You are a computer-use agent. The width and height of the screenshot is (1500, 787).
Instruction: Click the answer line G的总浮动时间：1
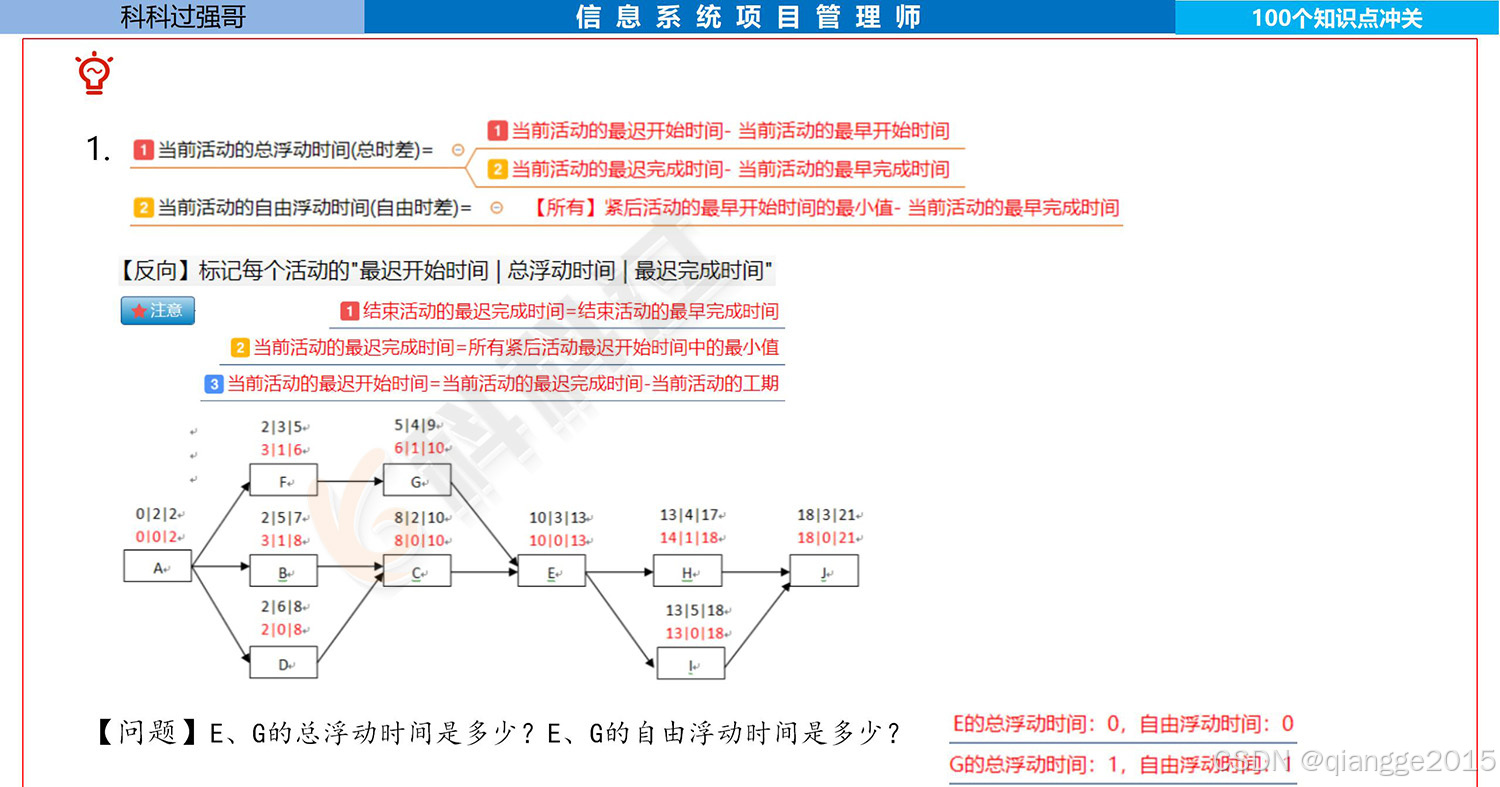pos(1121,765)
